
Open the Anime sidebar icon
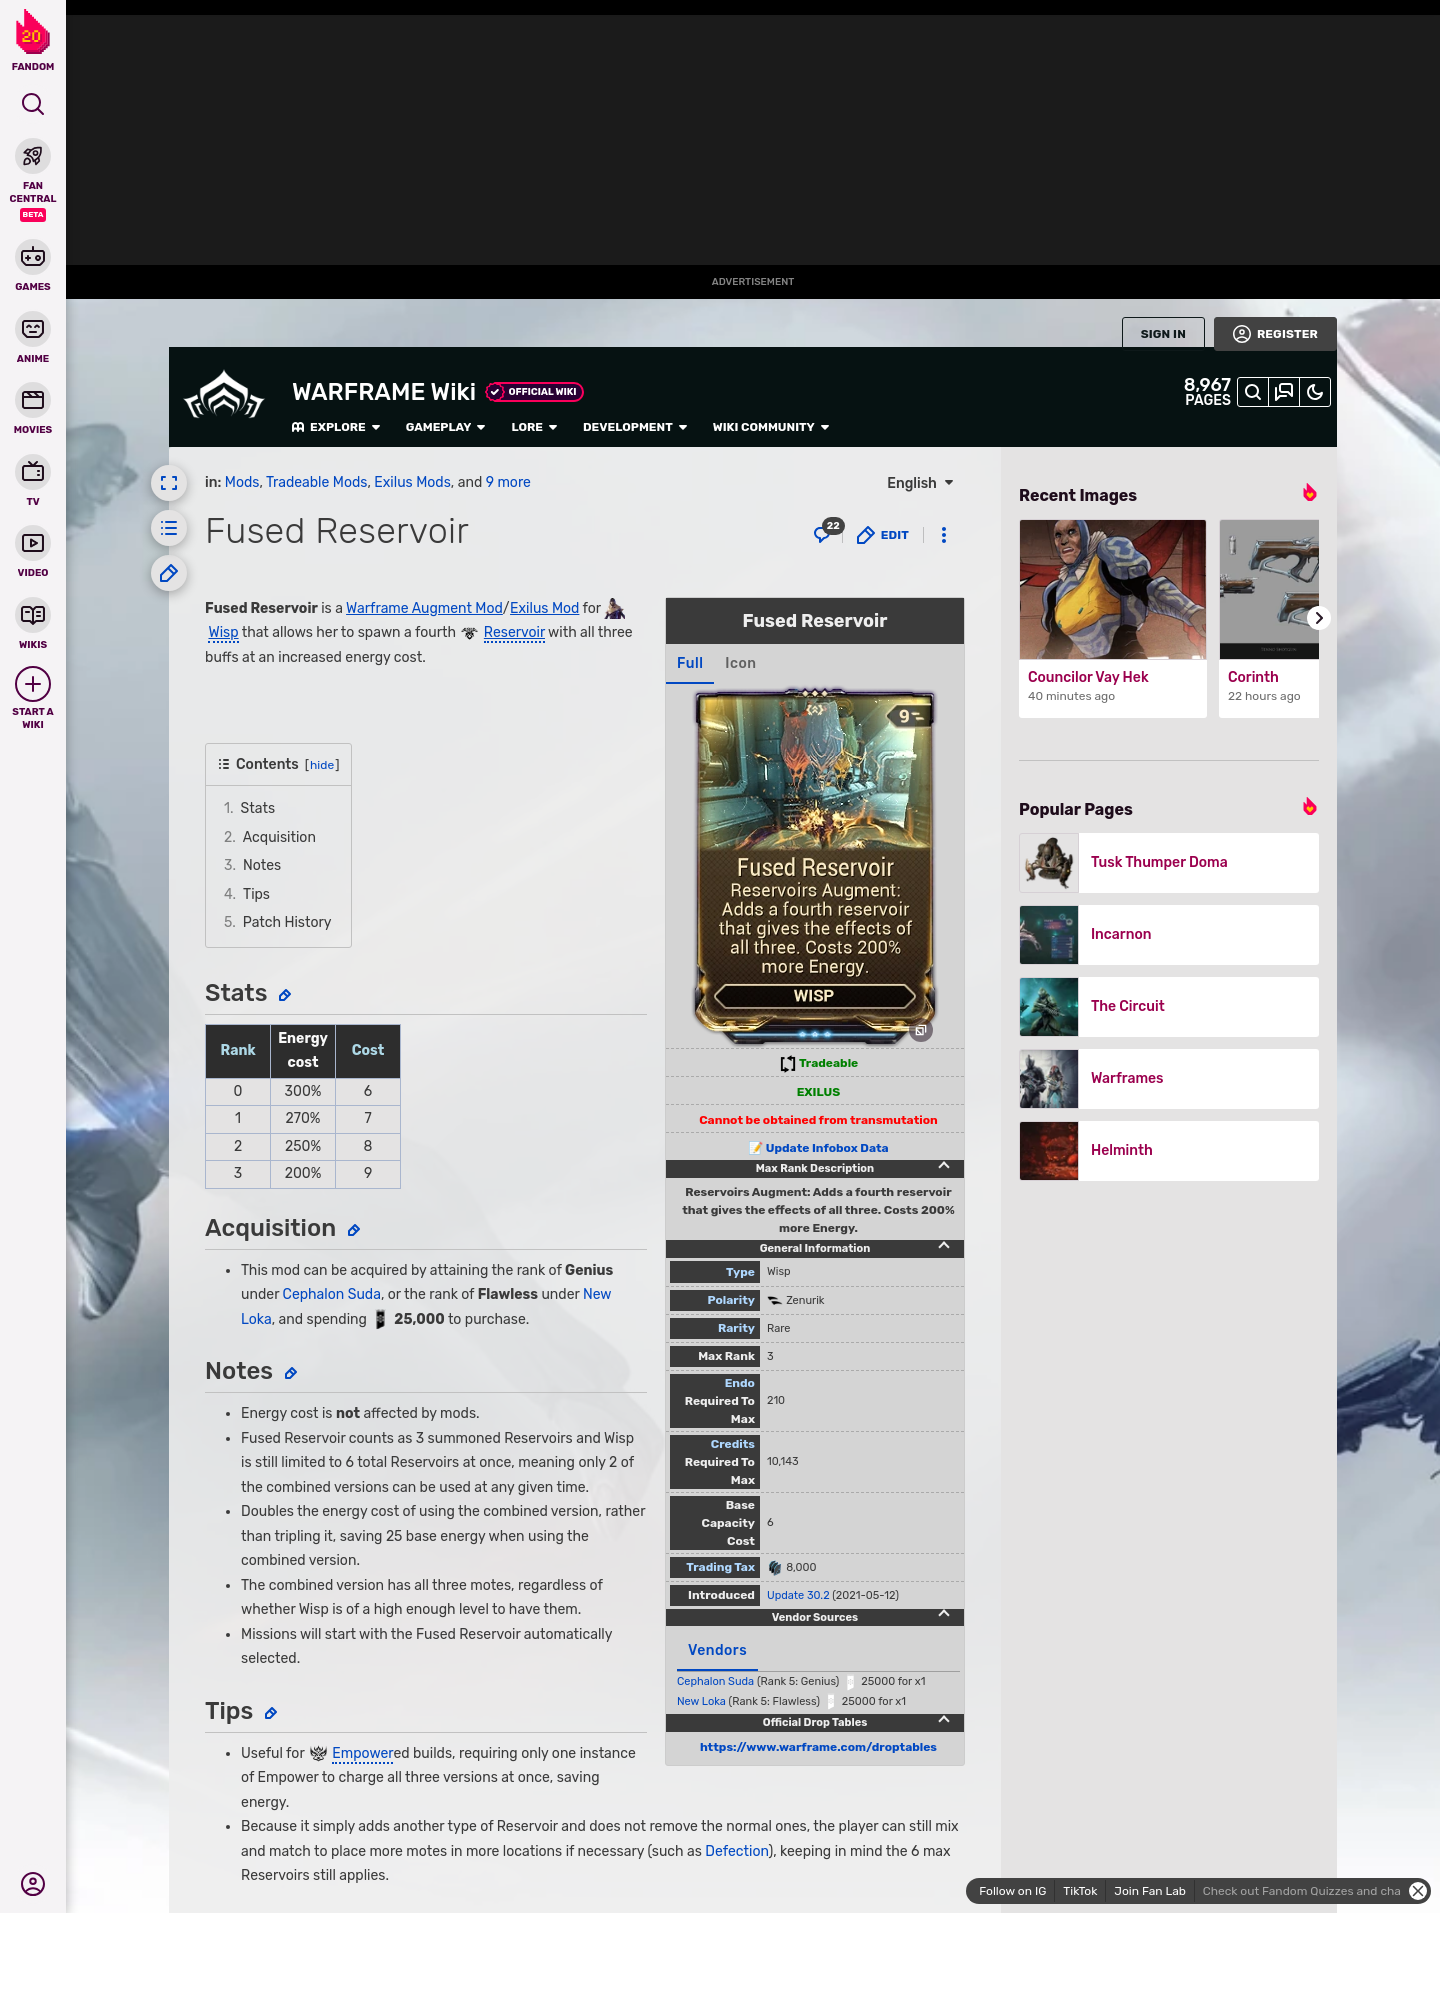point(33,329)
